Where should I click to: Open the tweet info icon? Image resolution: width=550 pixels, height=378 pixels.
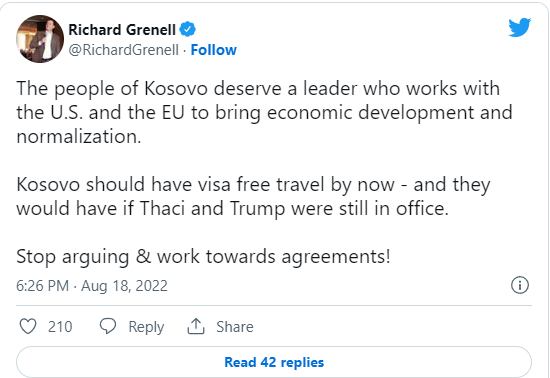pos(520,285)
